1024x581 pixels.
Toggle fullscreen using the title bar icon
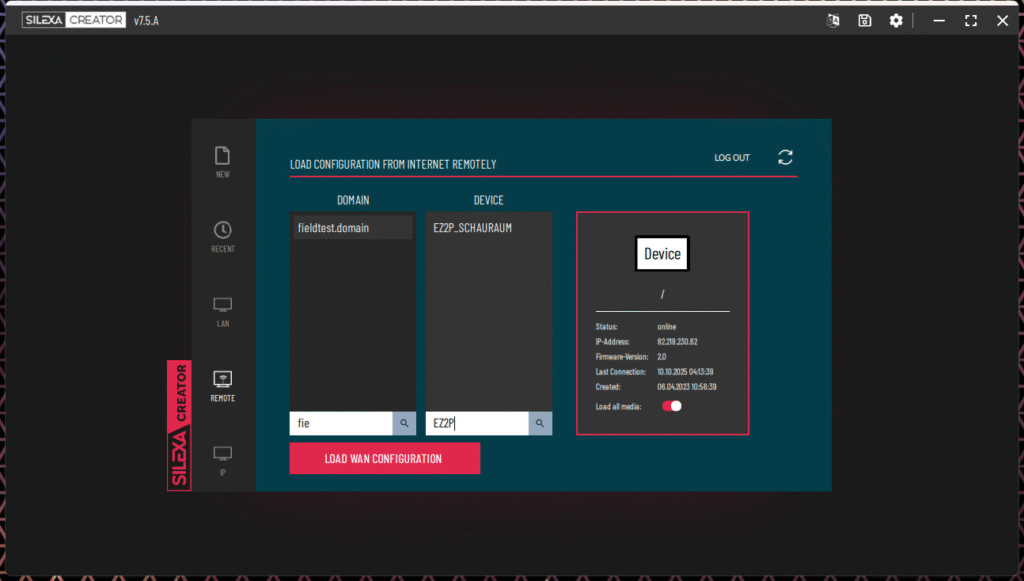tap(970, 20)
